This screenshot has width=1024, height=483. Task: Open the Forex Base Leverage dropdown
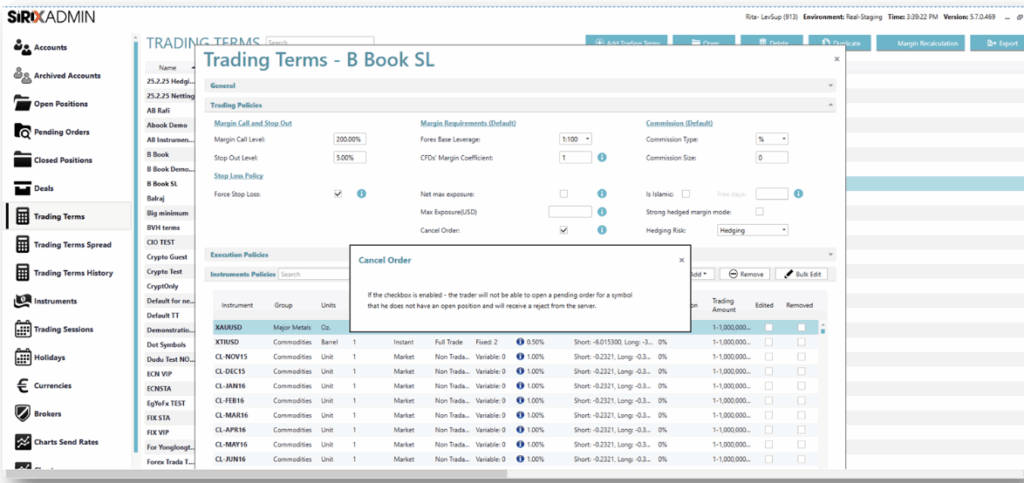pyautogui.click(x=576, y=139)
